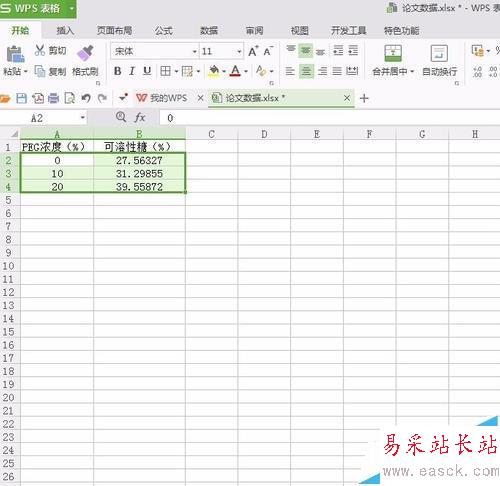Increase font size with large A icon
Screen dimensions: 500x486
pos(253,51)
